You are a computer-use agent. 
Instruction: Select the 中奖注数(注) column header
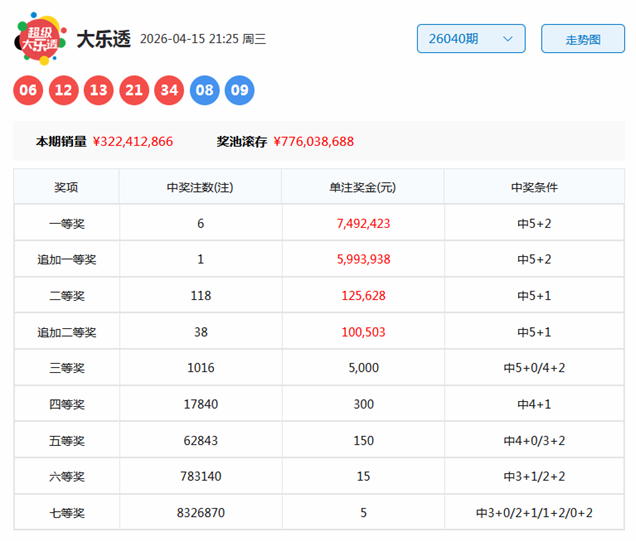tap(200, 187)
